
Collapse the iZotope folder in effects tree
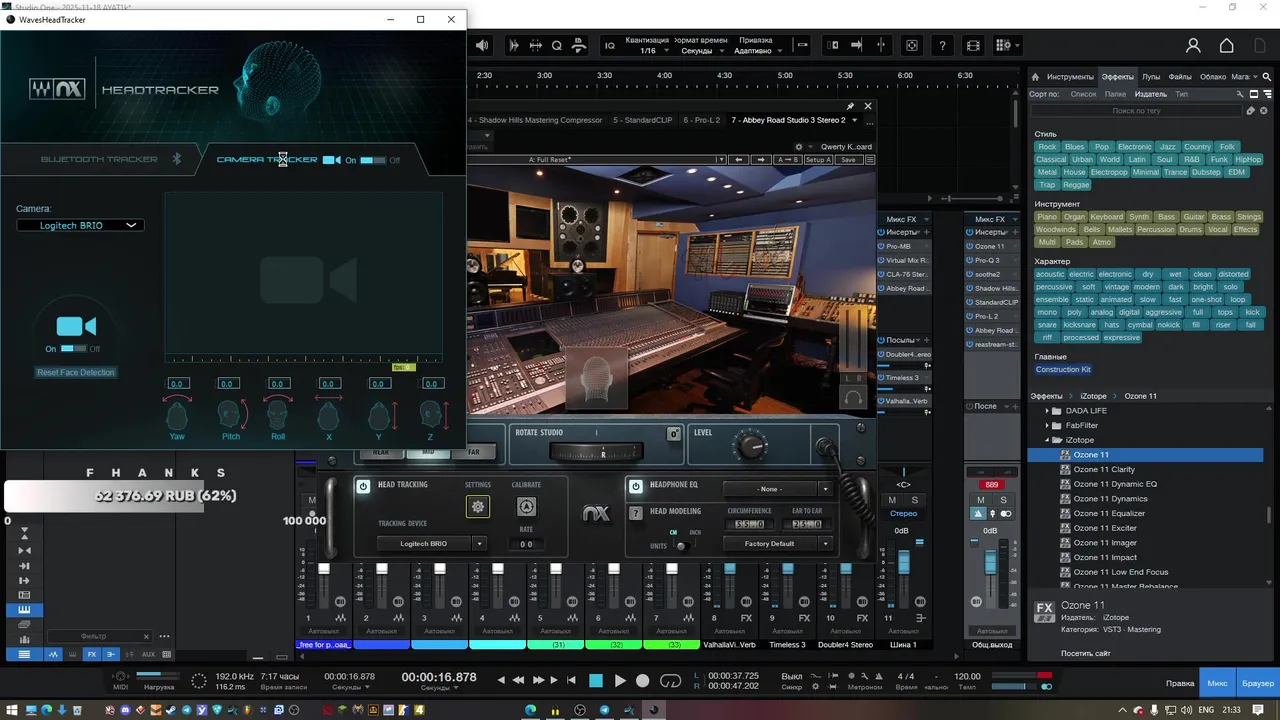pyautogui.click(x=1047, y=440)
